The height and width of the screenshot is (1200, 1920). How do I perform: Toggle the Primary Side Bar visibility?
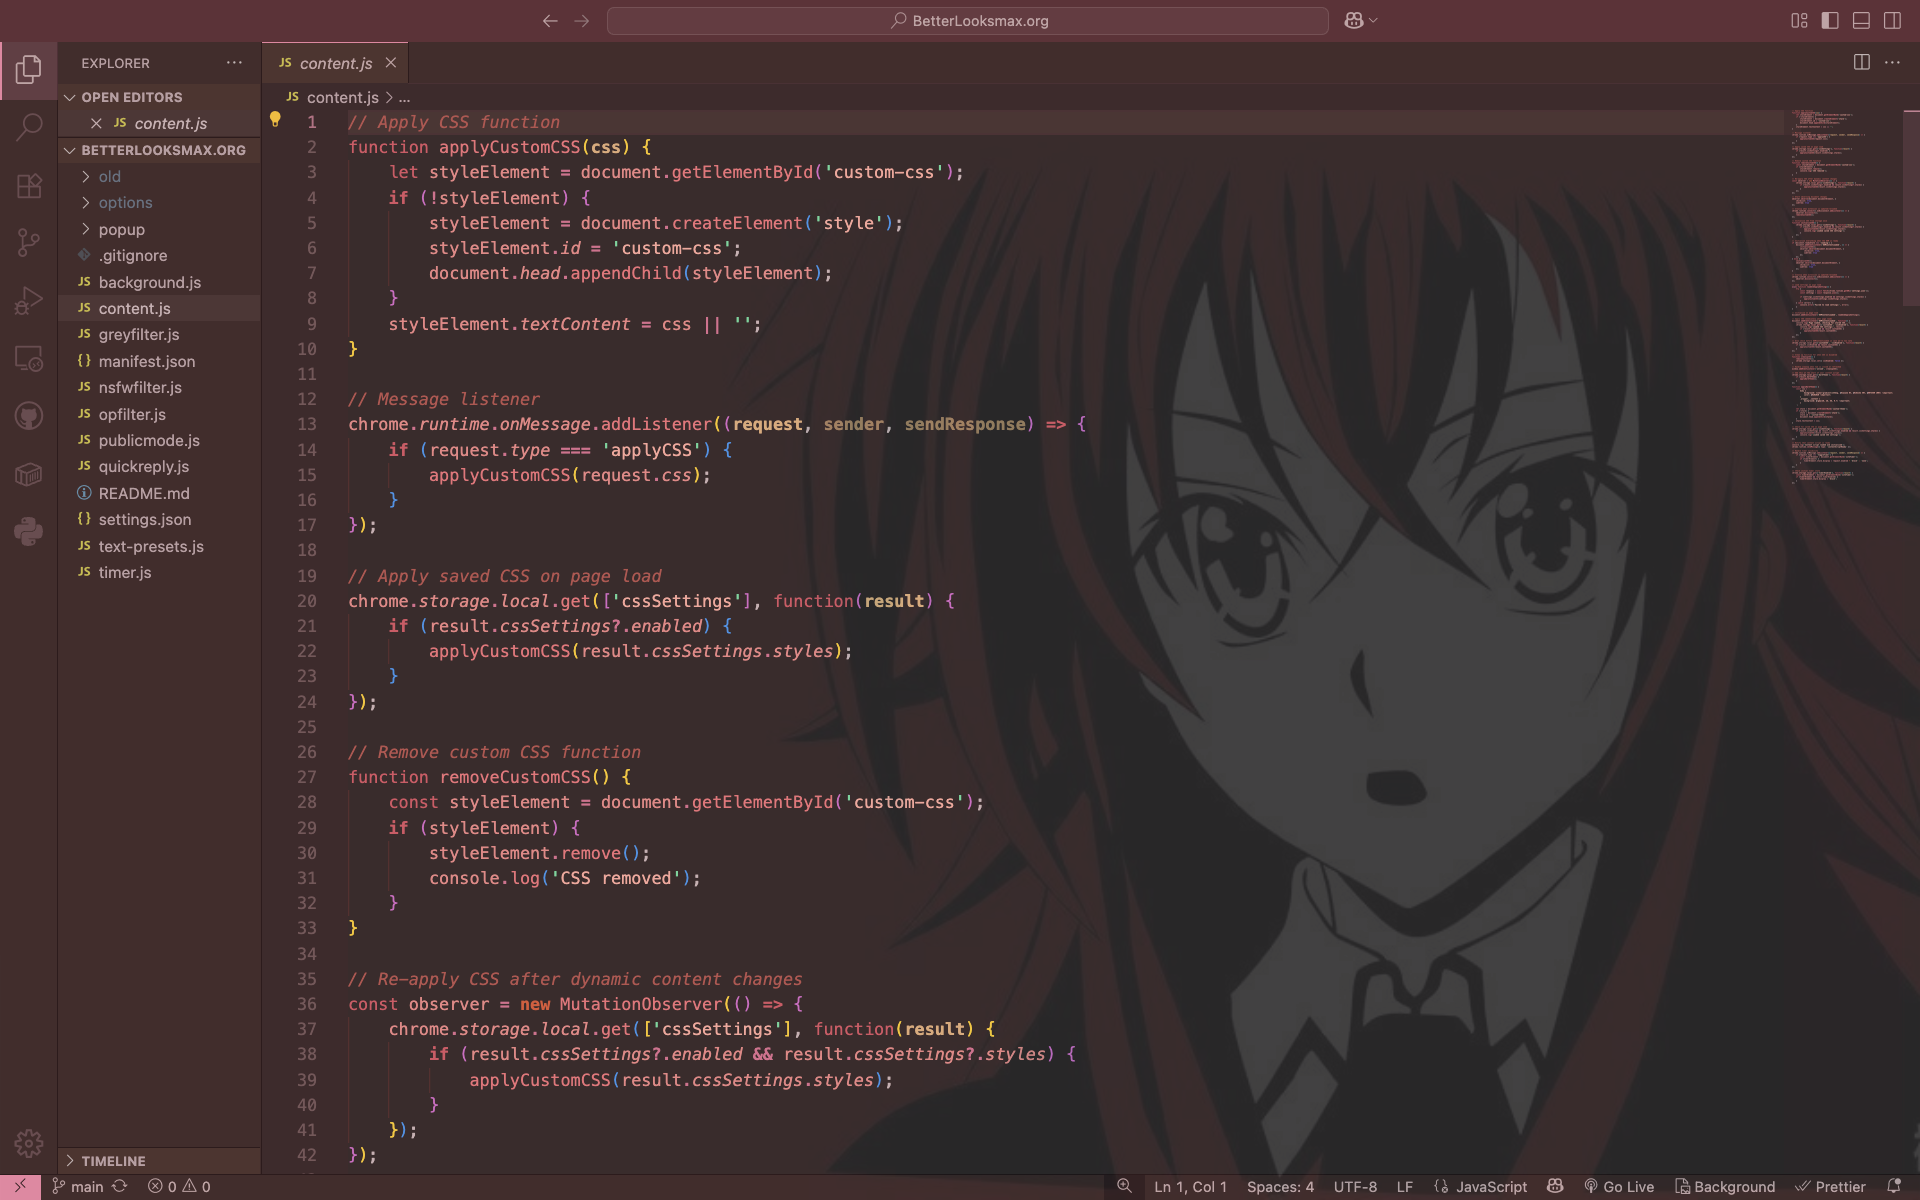pyautogui.click(x=1830, y=20)
